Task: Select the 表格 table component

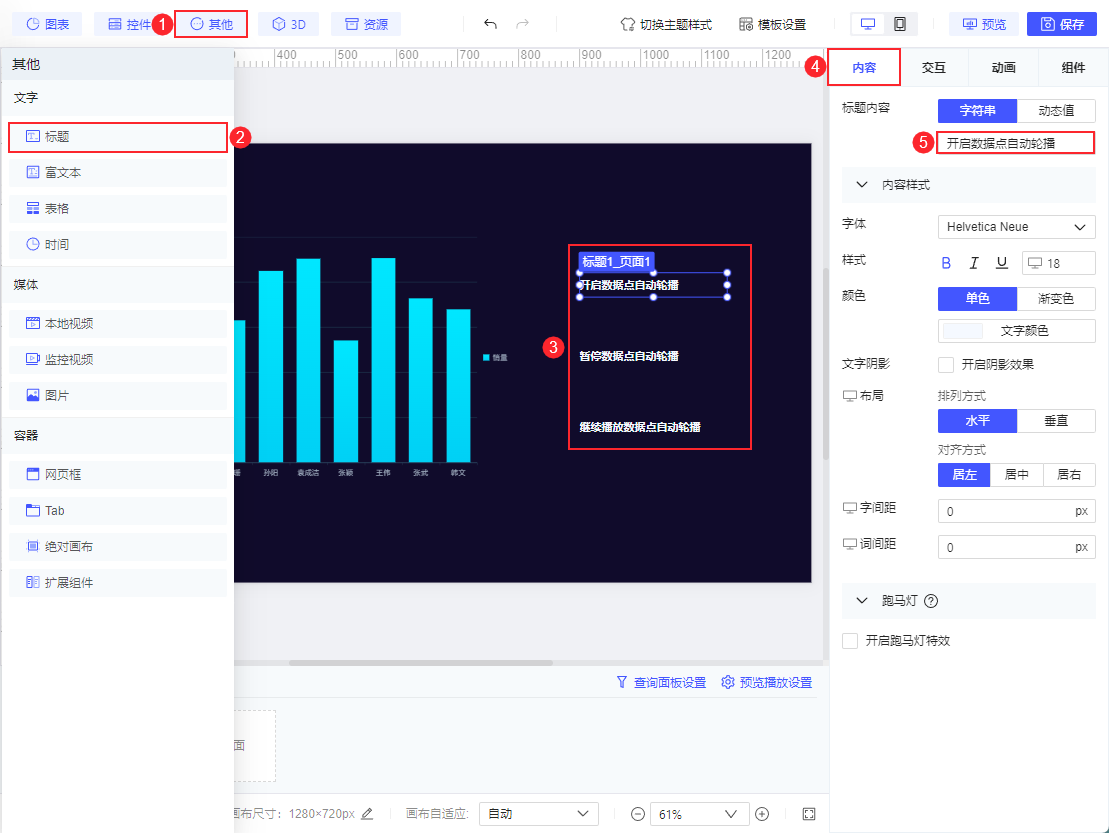Action: click(x=118, y=209)
